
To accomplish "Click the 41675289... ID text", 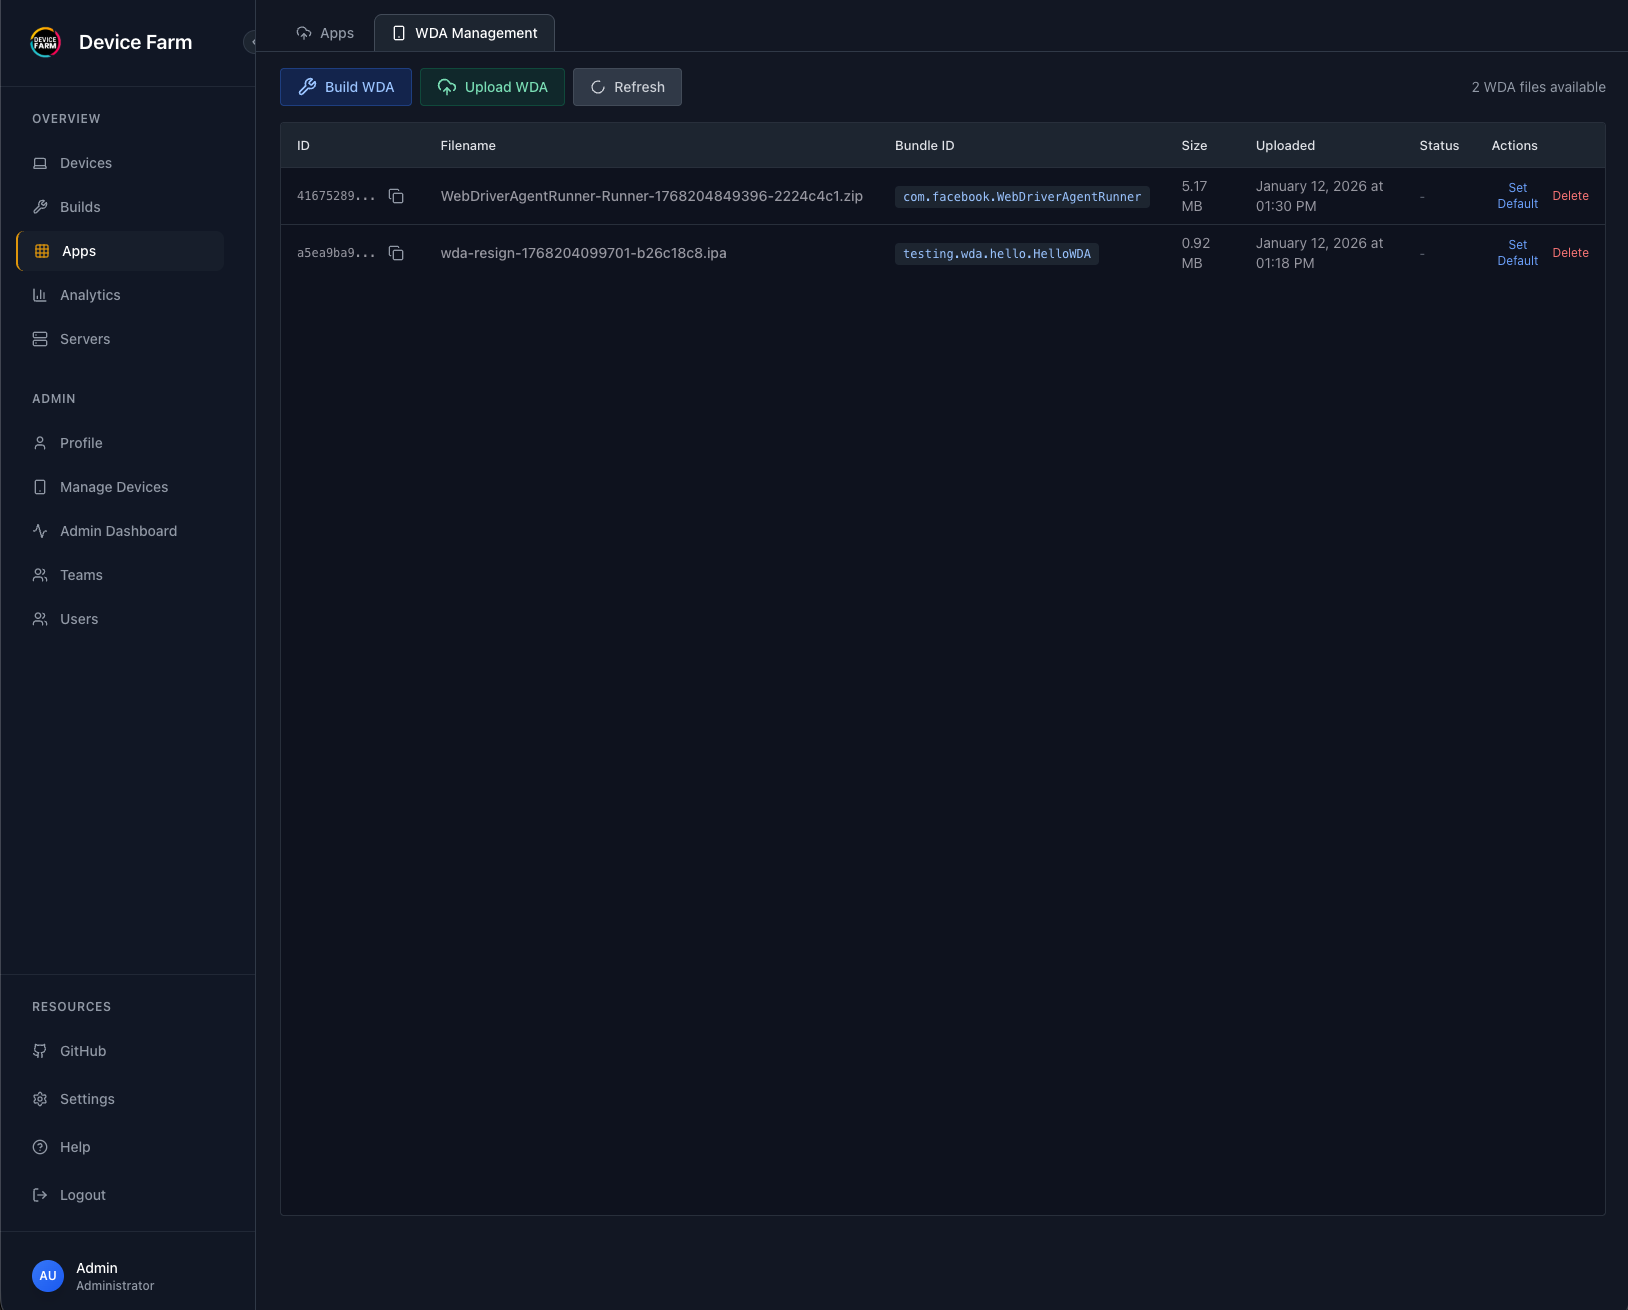I will 336,196.
